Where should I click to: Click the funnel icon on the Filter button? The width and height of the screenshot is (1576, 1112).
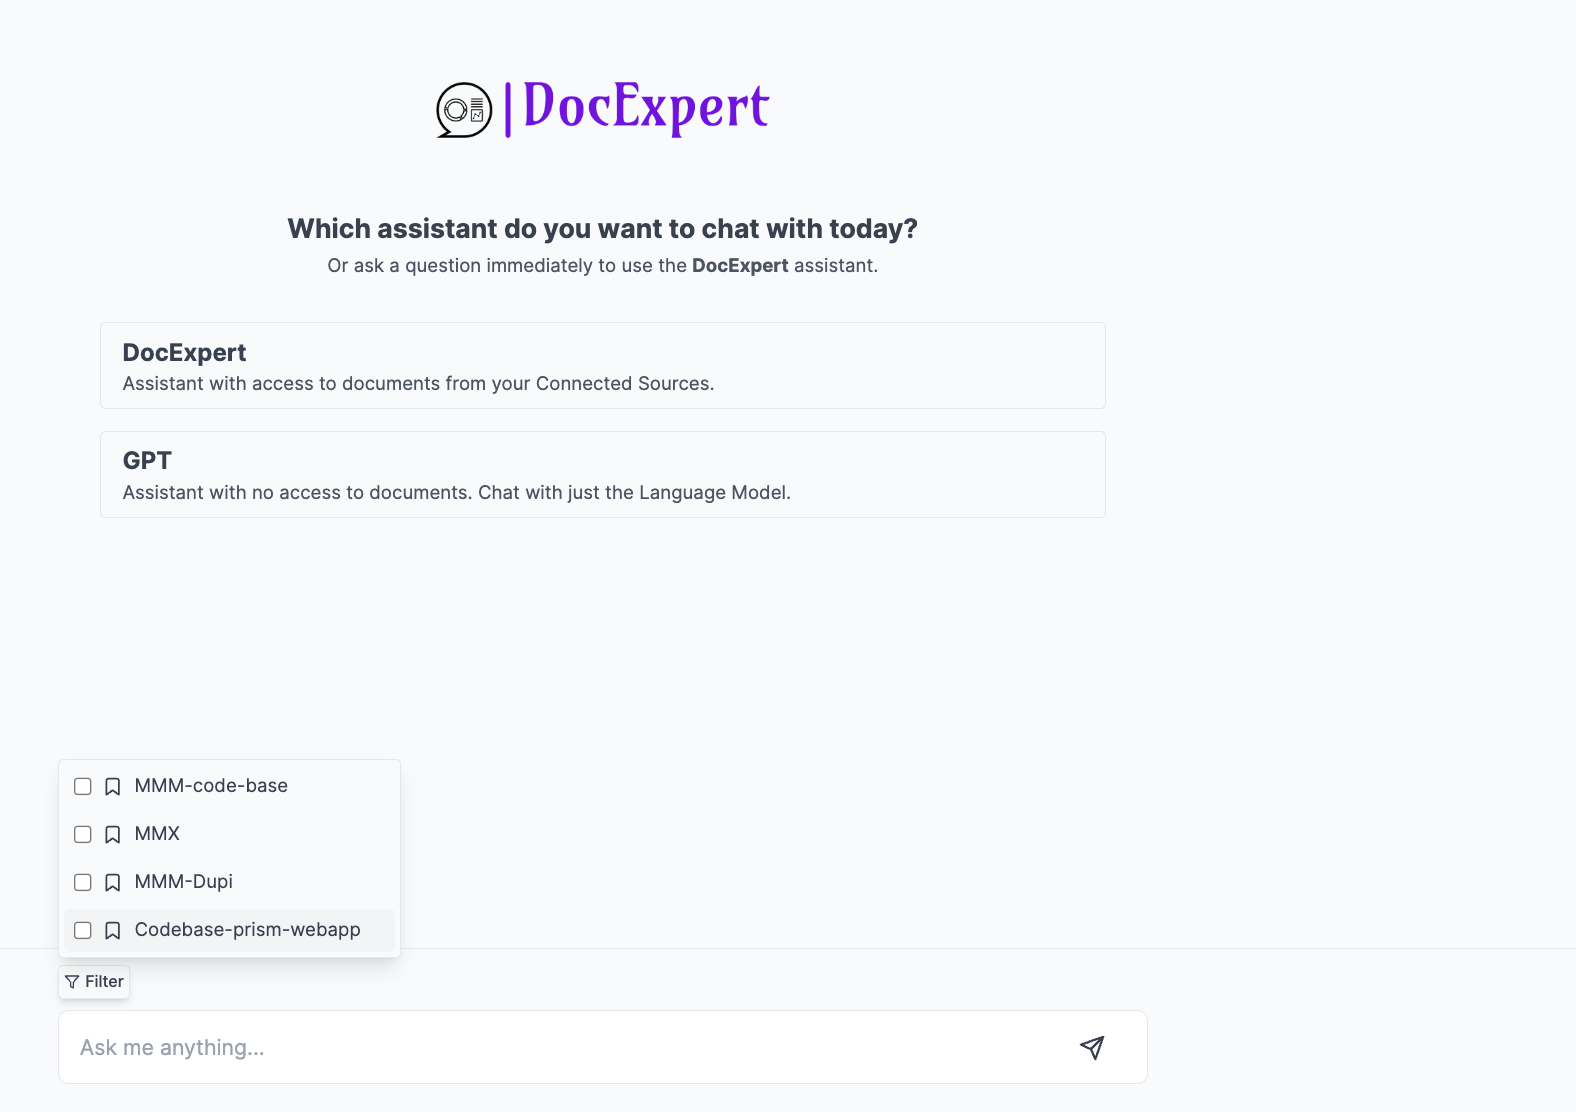pyautogui.click(x=72, y=982)
